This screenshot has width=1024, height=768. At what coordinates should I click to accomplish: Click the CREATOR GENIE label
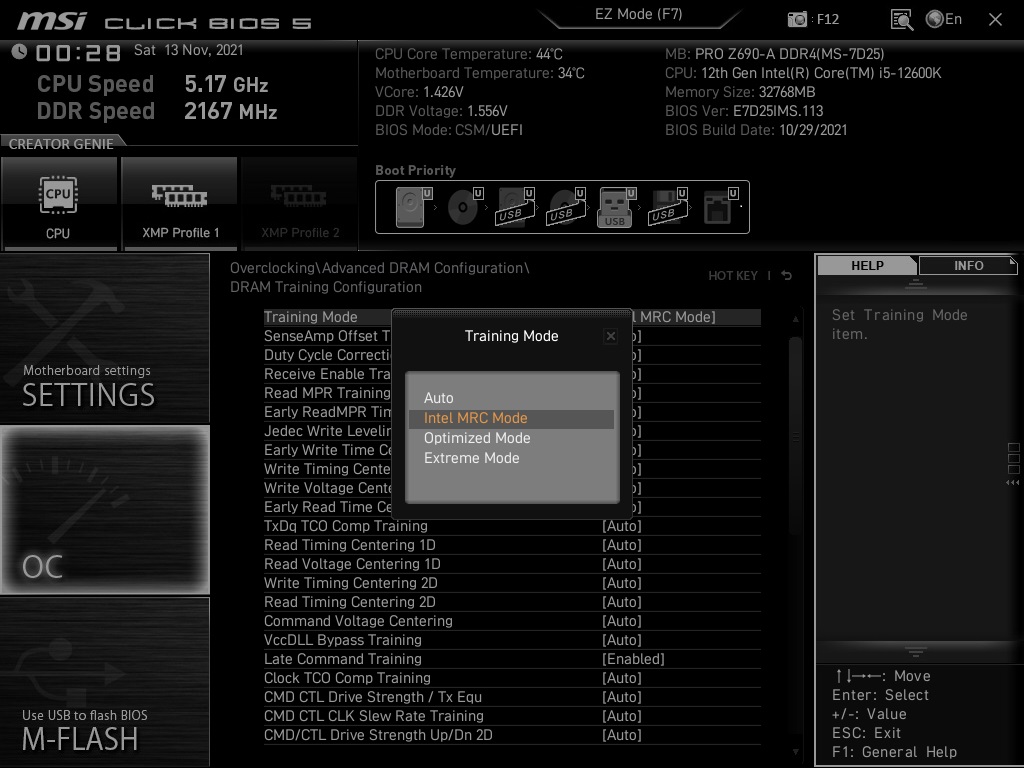(61, 144)
